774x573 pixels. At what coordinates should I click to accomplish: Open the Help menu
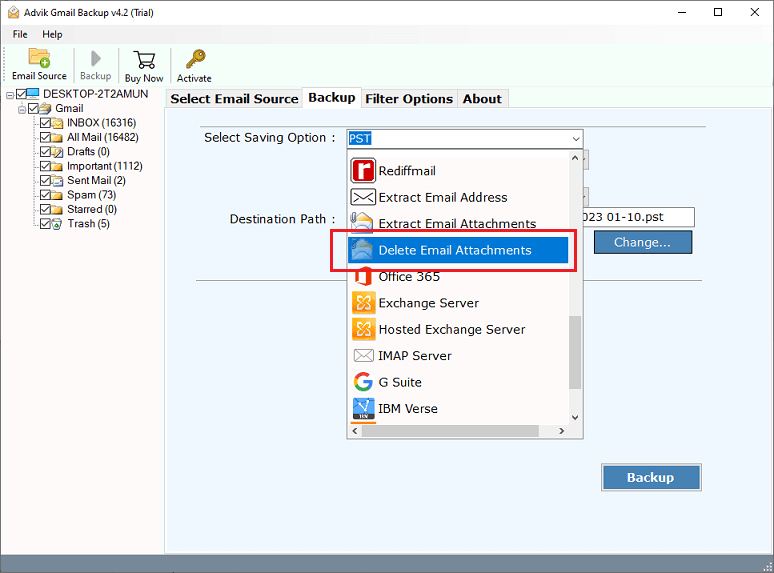tap(52, 34)
